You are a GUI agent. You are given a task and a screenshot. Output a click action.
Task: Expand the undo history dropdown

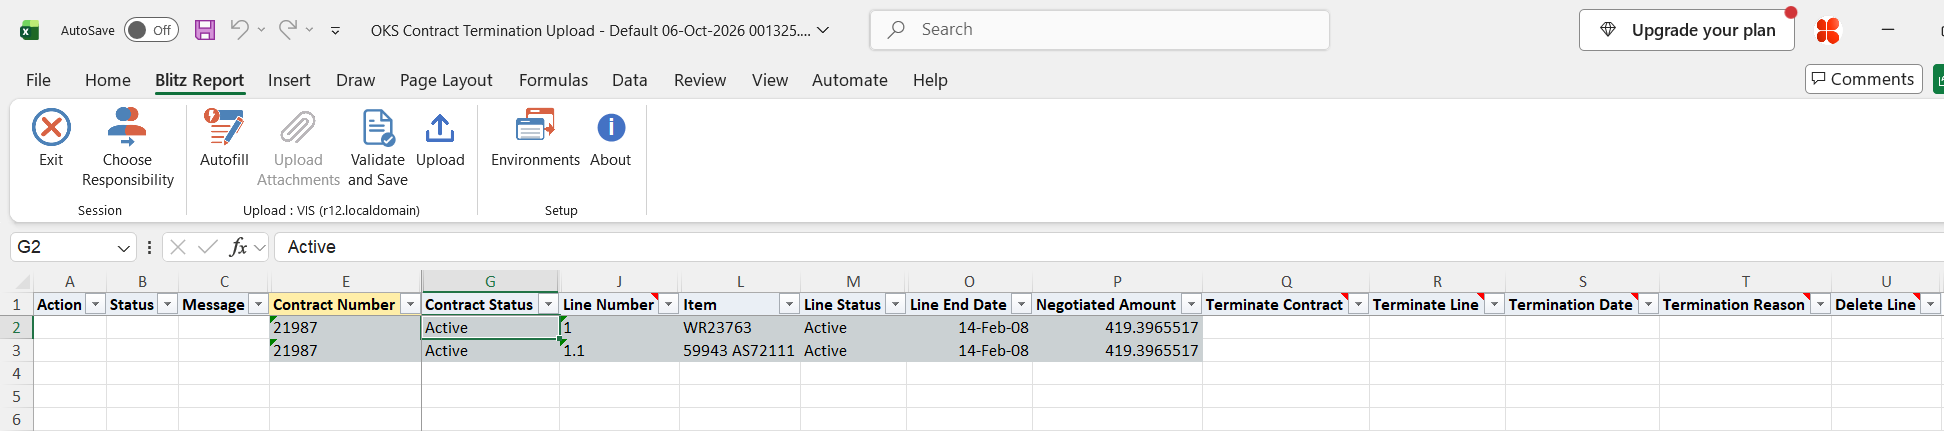(262, 30)
